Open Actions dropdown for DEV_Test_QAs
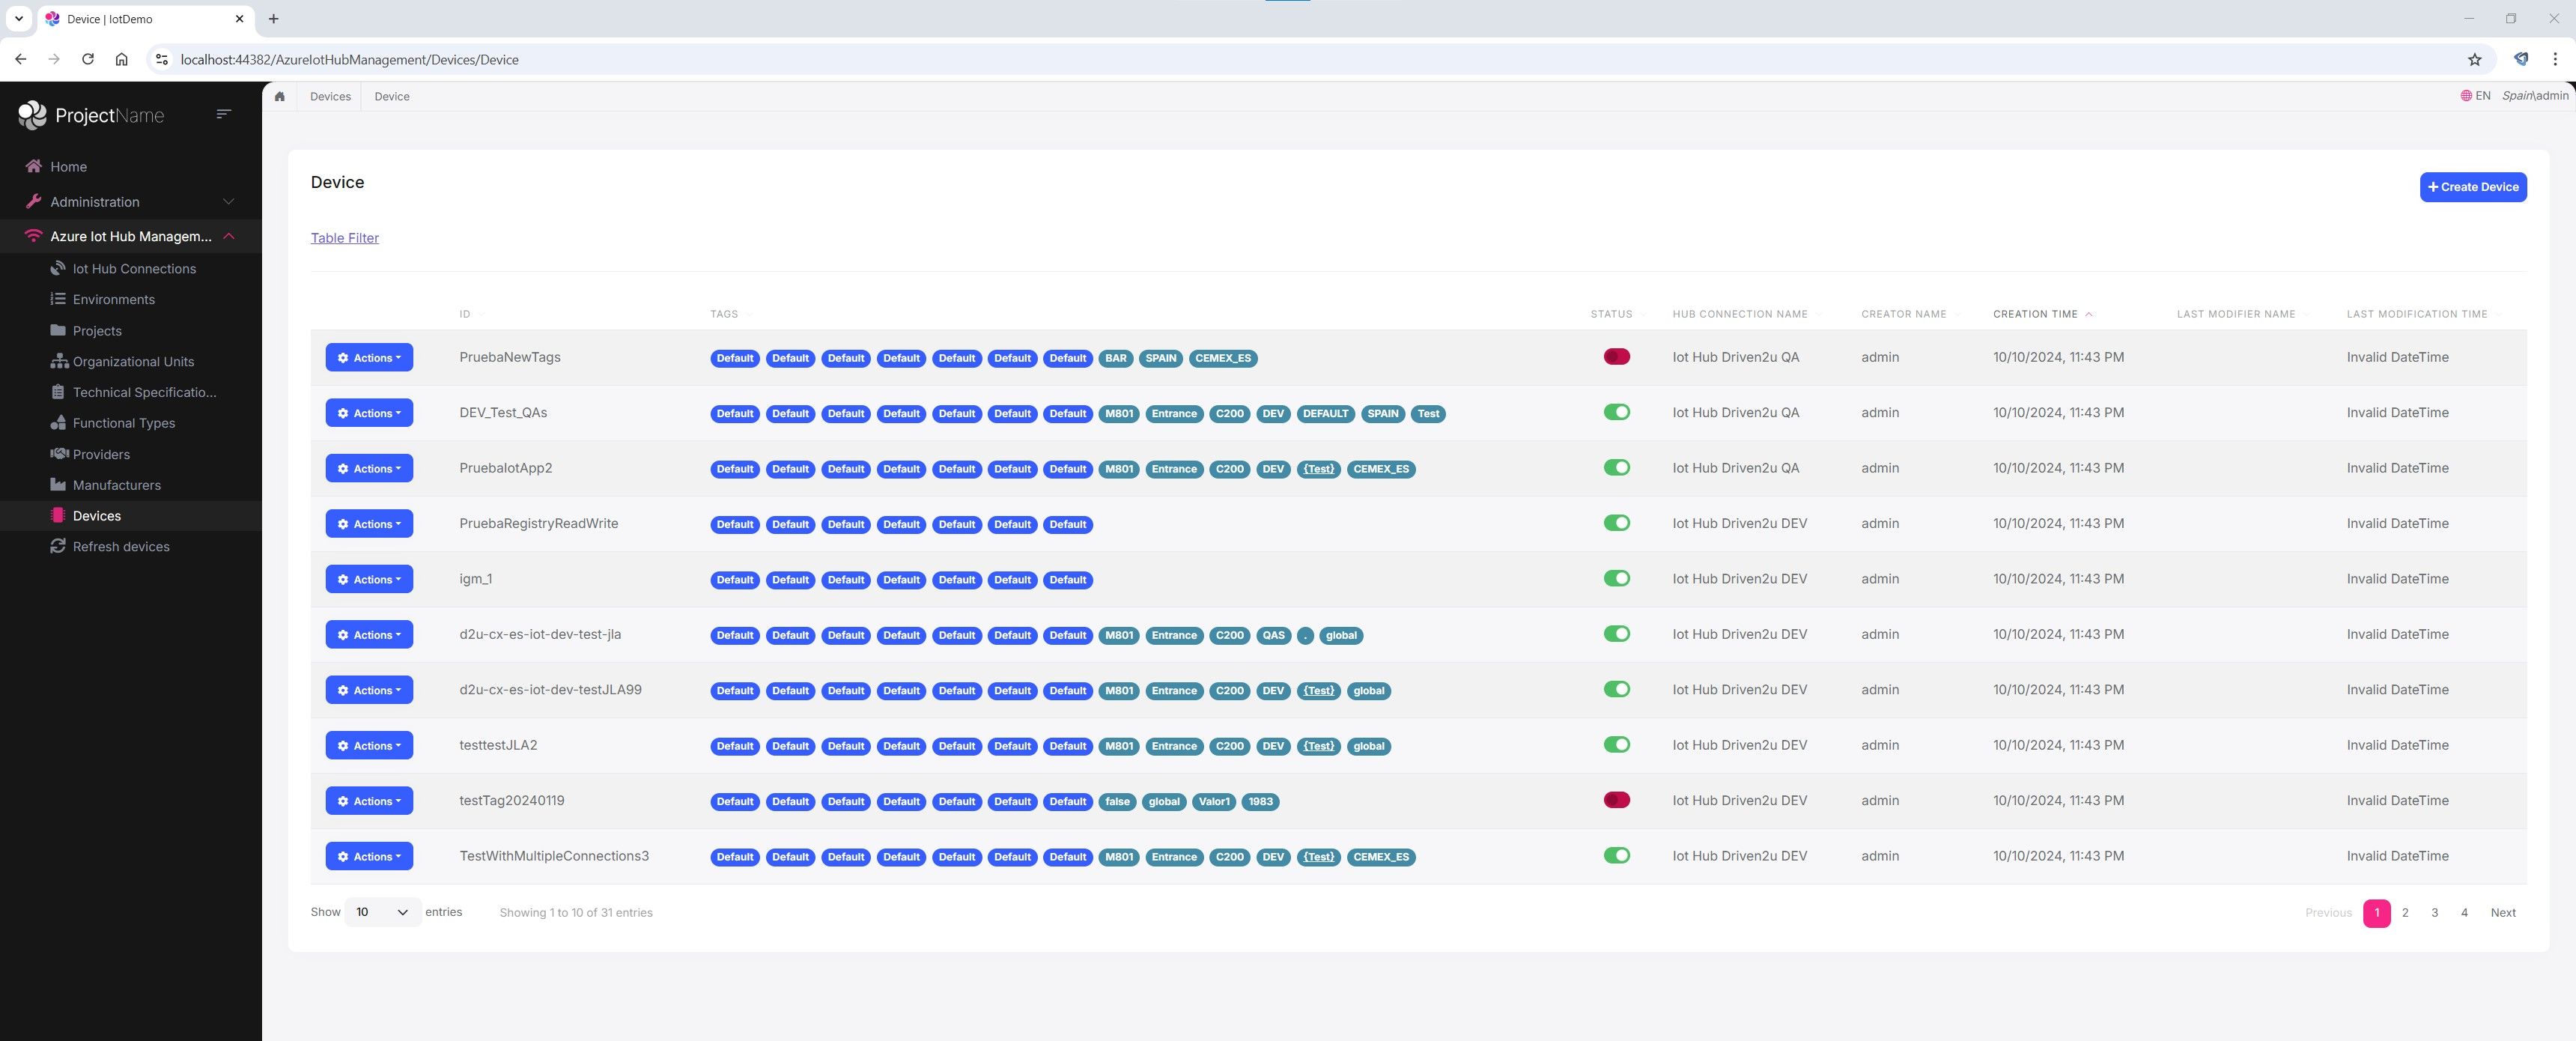 point(369,413)
